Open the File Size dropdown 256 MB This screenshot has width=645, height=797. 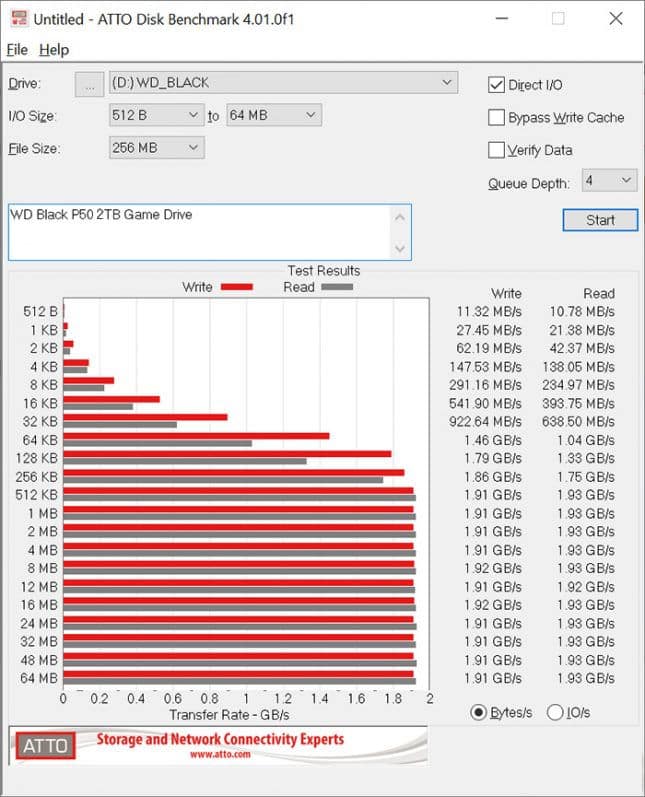156,148
